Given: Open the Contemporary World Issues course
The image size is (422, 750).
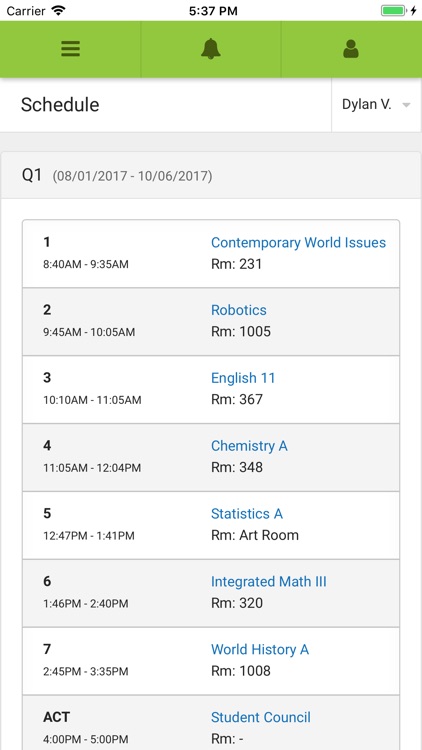Looking at the screenshot, I should (298, 243).
